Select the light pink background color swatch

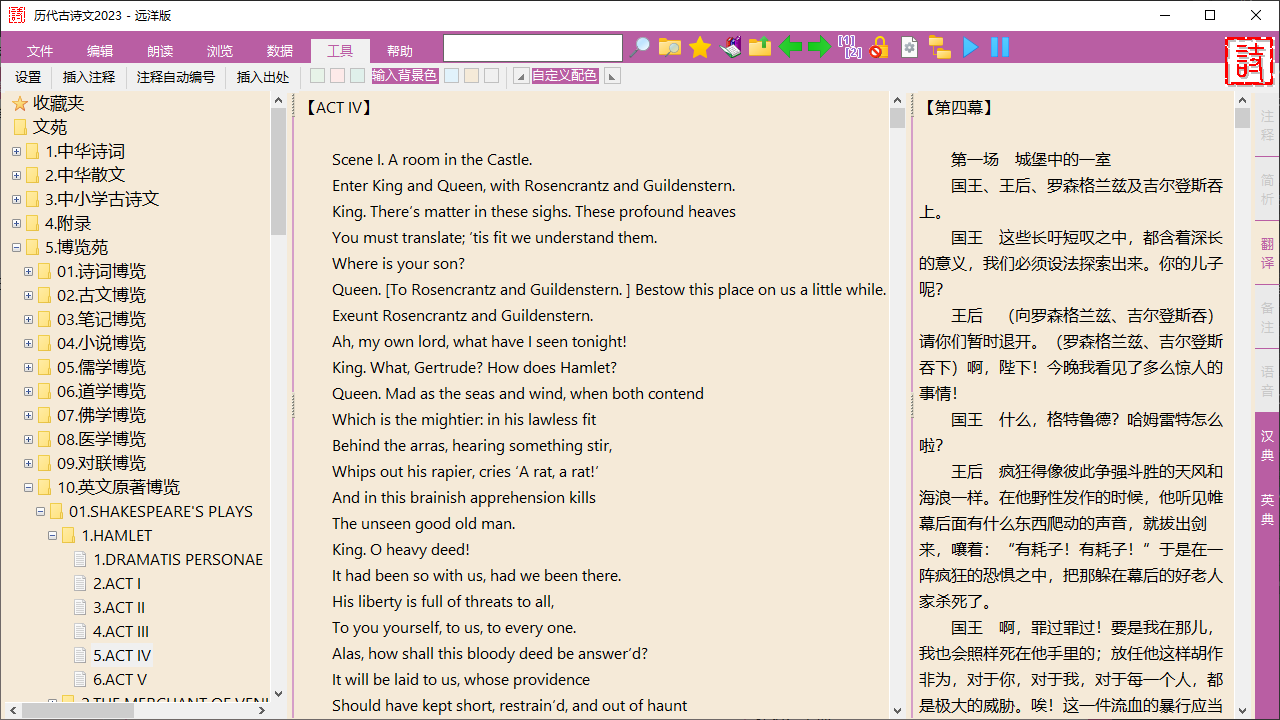pyautogui.click(x=338, y=76)
